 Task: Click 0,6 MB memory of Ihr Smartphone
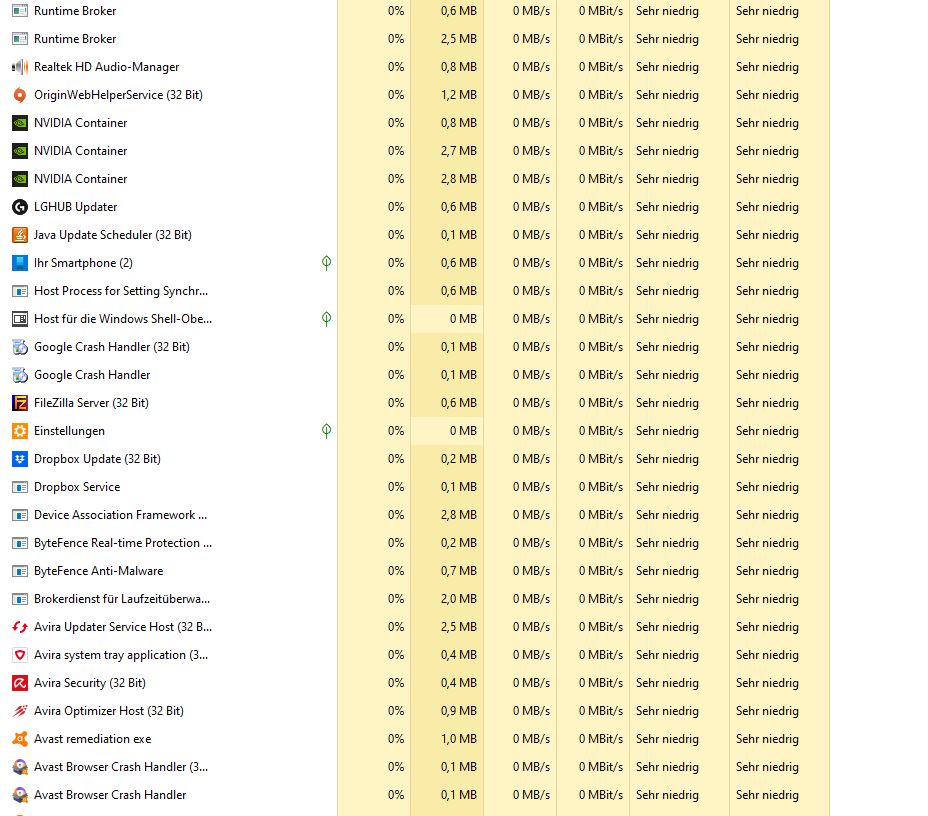459,263
